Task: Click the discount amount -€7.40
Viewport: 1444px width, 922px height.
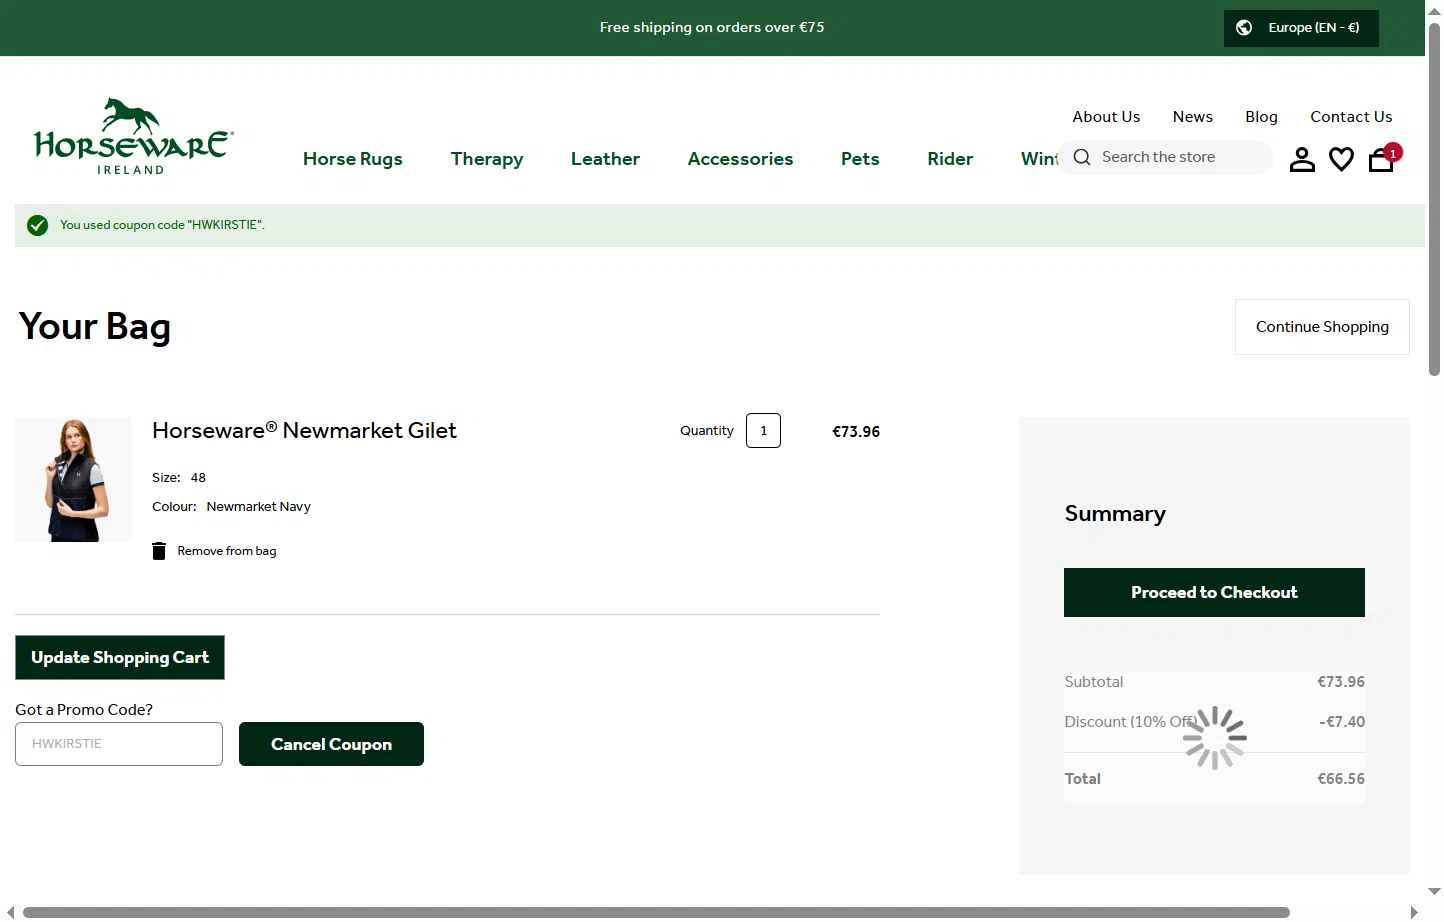Action: tap(1342, 722)
